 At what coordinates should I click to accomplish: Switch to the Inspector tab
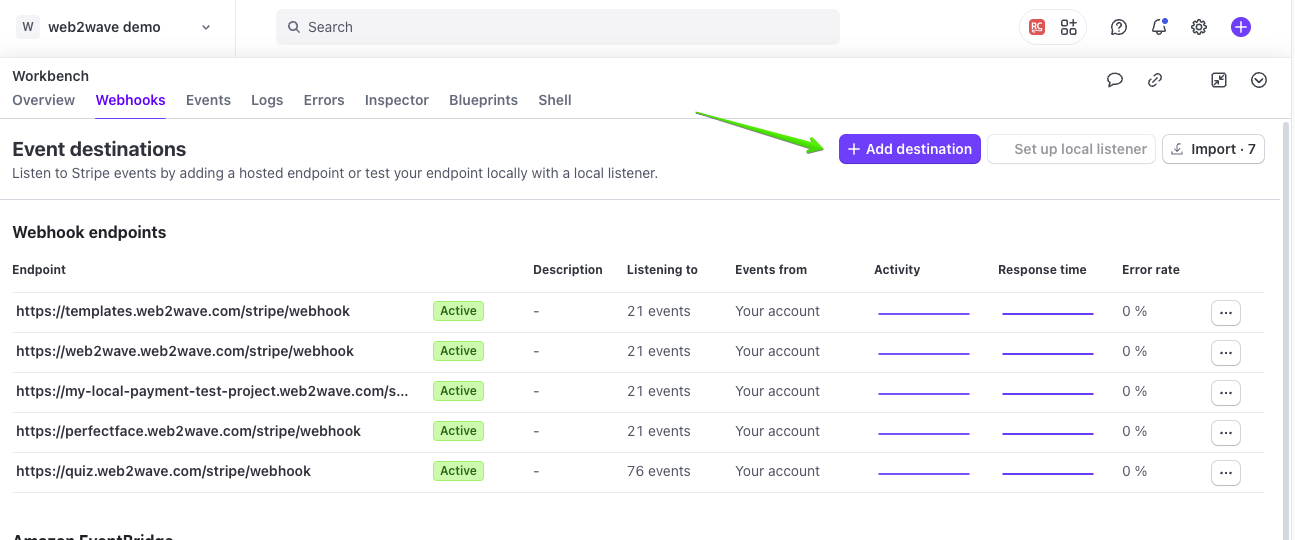(x=397, y=100)
